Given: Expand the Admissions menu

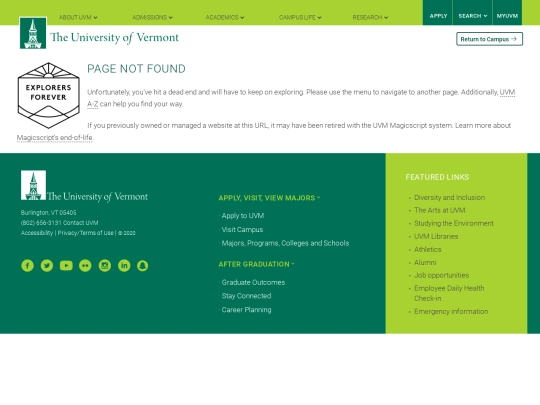Looking at the screenshot, I should pos(152,17).
